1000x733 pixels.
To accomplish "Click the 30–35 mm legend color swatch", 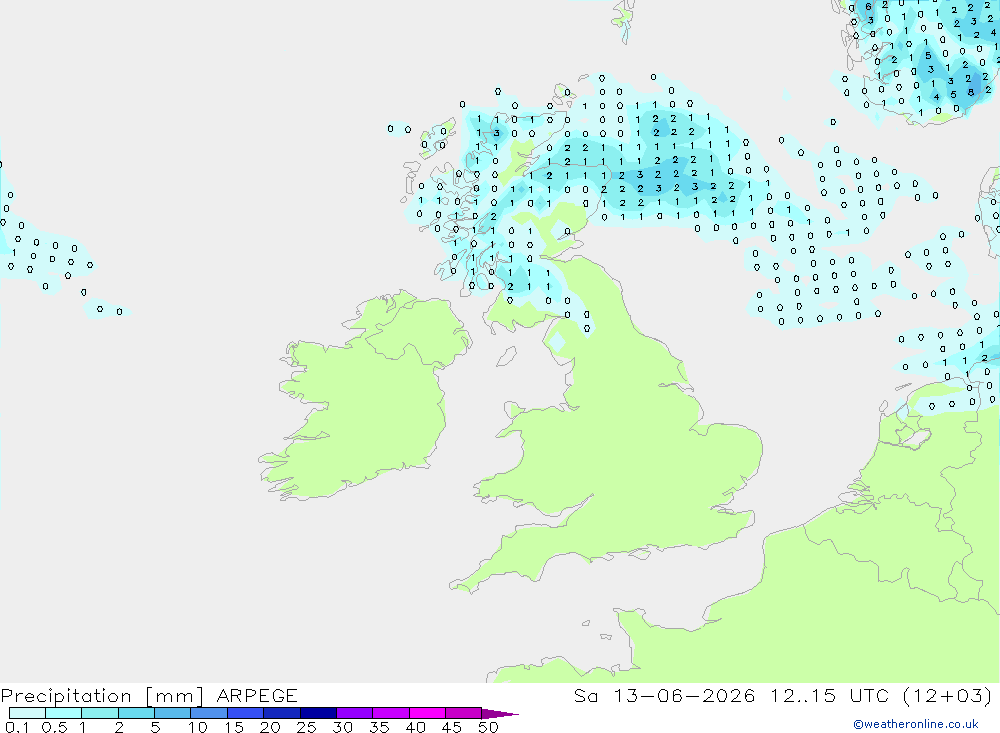I will pyautogui.click(x=355, y=713).
